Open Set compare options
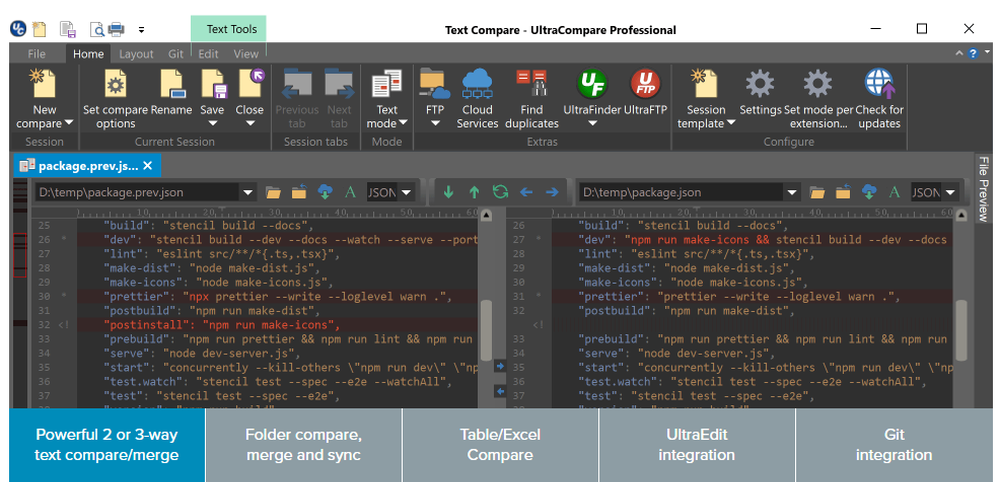The image size is (1000, 482). [115, 99]
